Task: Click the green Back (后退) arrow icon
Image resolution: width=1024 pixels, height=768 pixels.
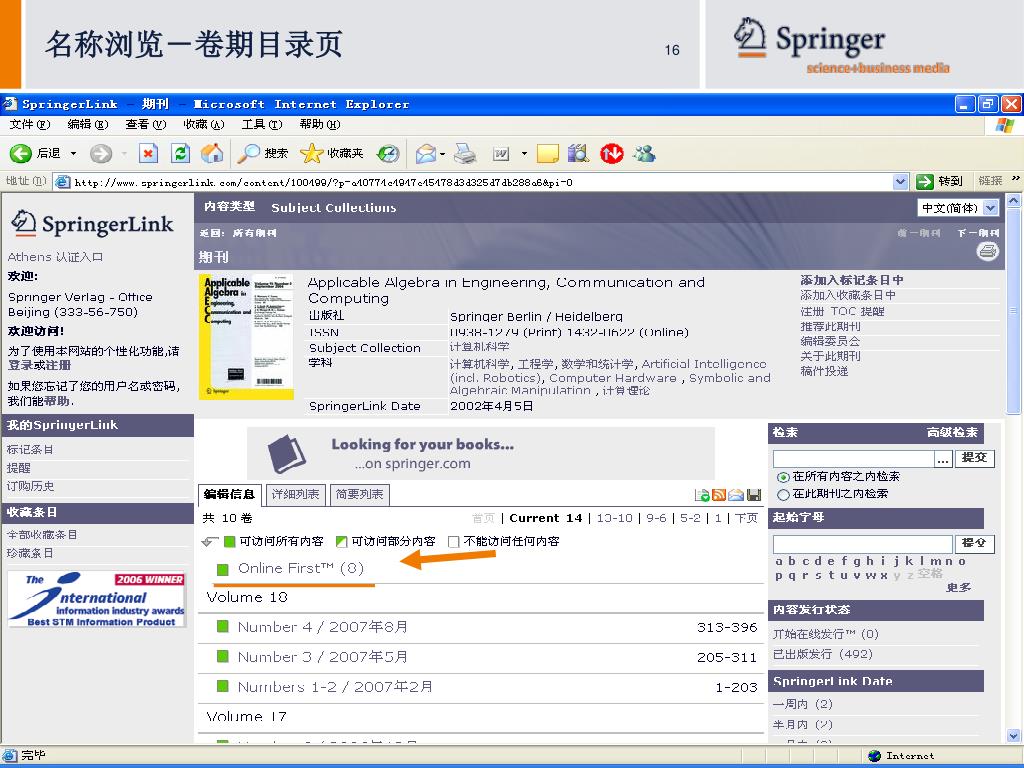Action: tap(20, 153)
